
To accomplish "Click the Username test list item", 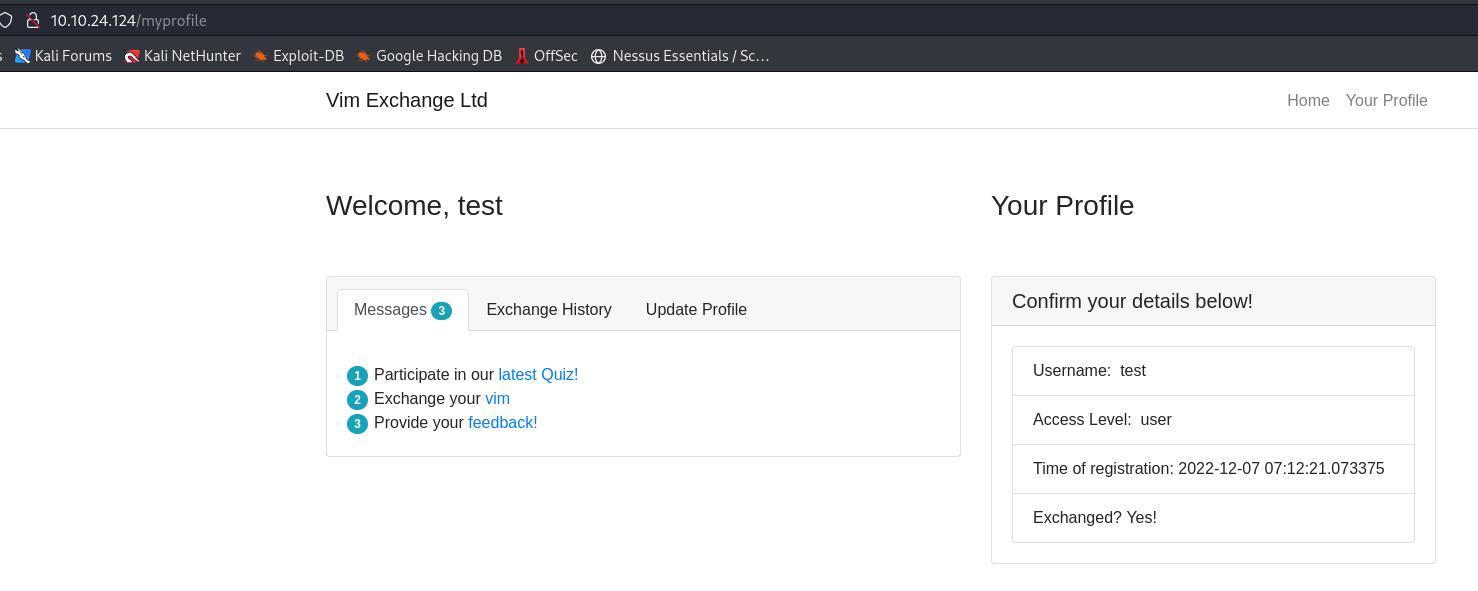I will (x=1212, y=371).
